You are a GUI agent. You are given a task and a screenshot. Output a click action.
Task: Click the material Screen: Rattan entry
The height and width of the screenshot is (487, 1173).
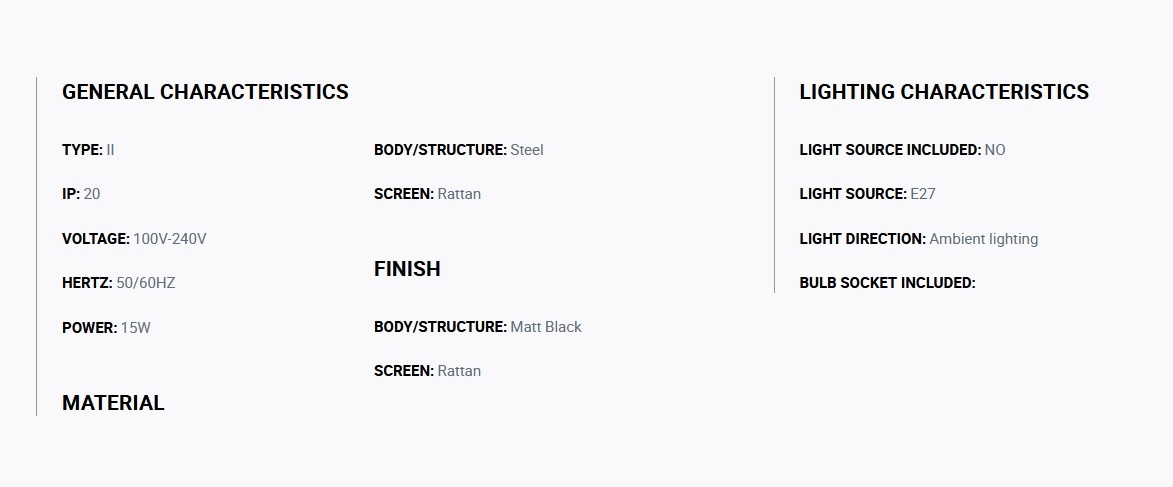coord(427,194)
